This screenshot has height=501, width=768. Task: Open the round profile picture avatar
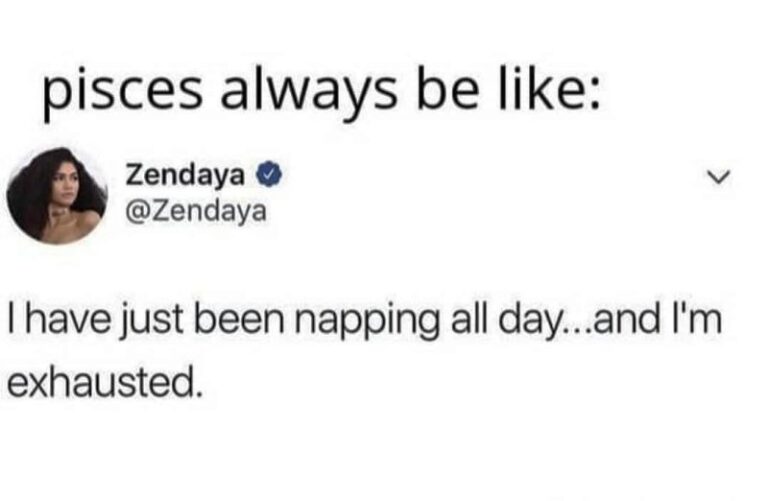57,195
